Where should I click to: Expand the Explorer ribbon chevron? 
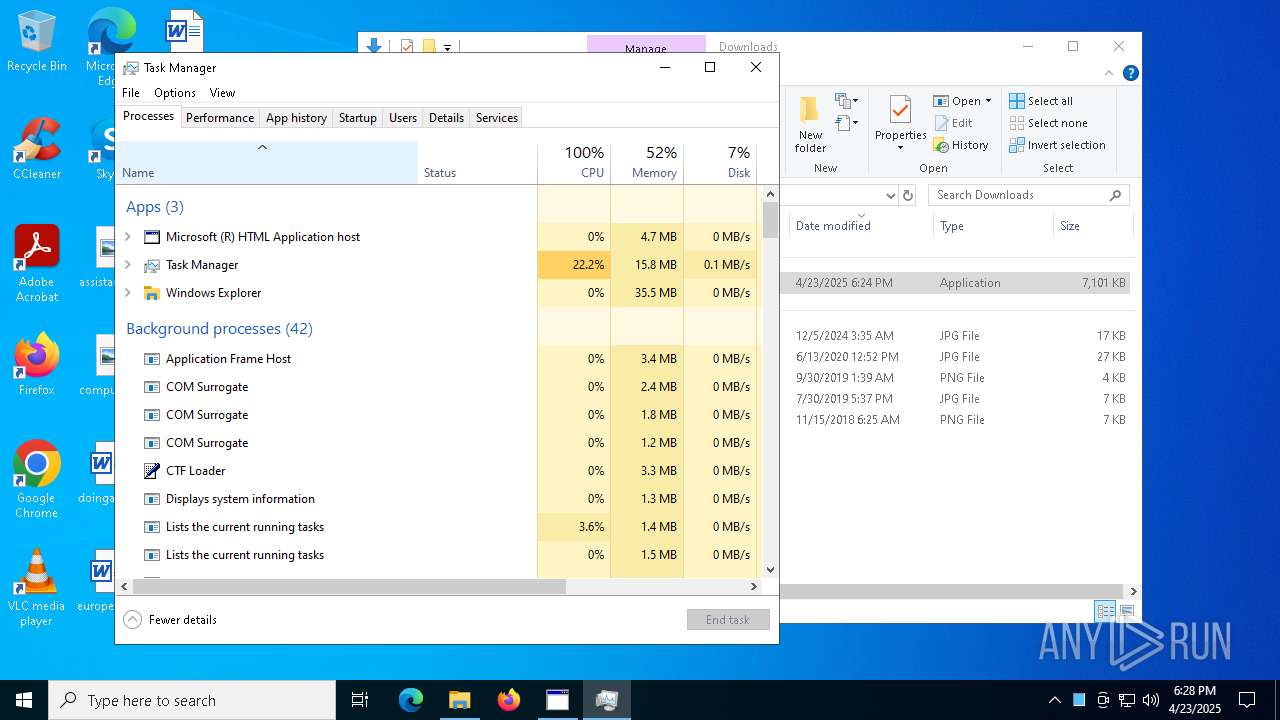tap(1108, 73)
